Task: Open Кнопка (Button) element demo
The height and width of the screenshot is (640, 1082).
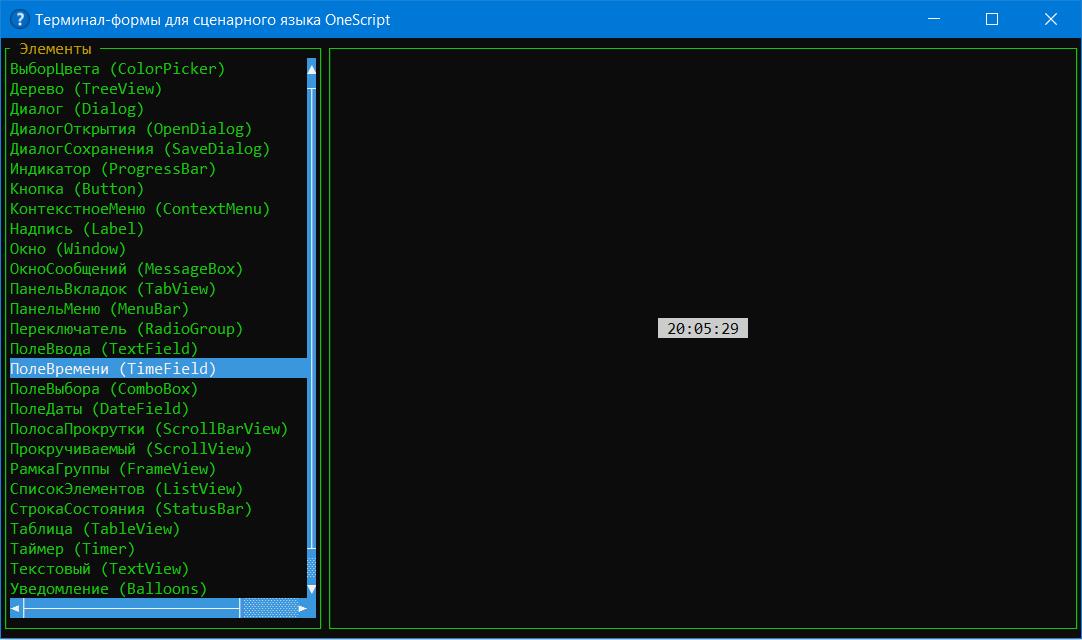Action: click(x=77, y=189)
